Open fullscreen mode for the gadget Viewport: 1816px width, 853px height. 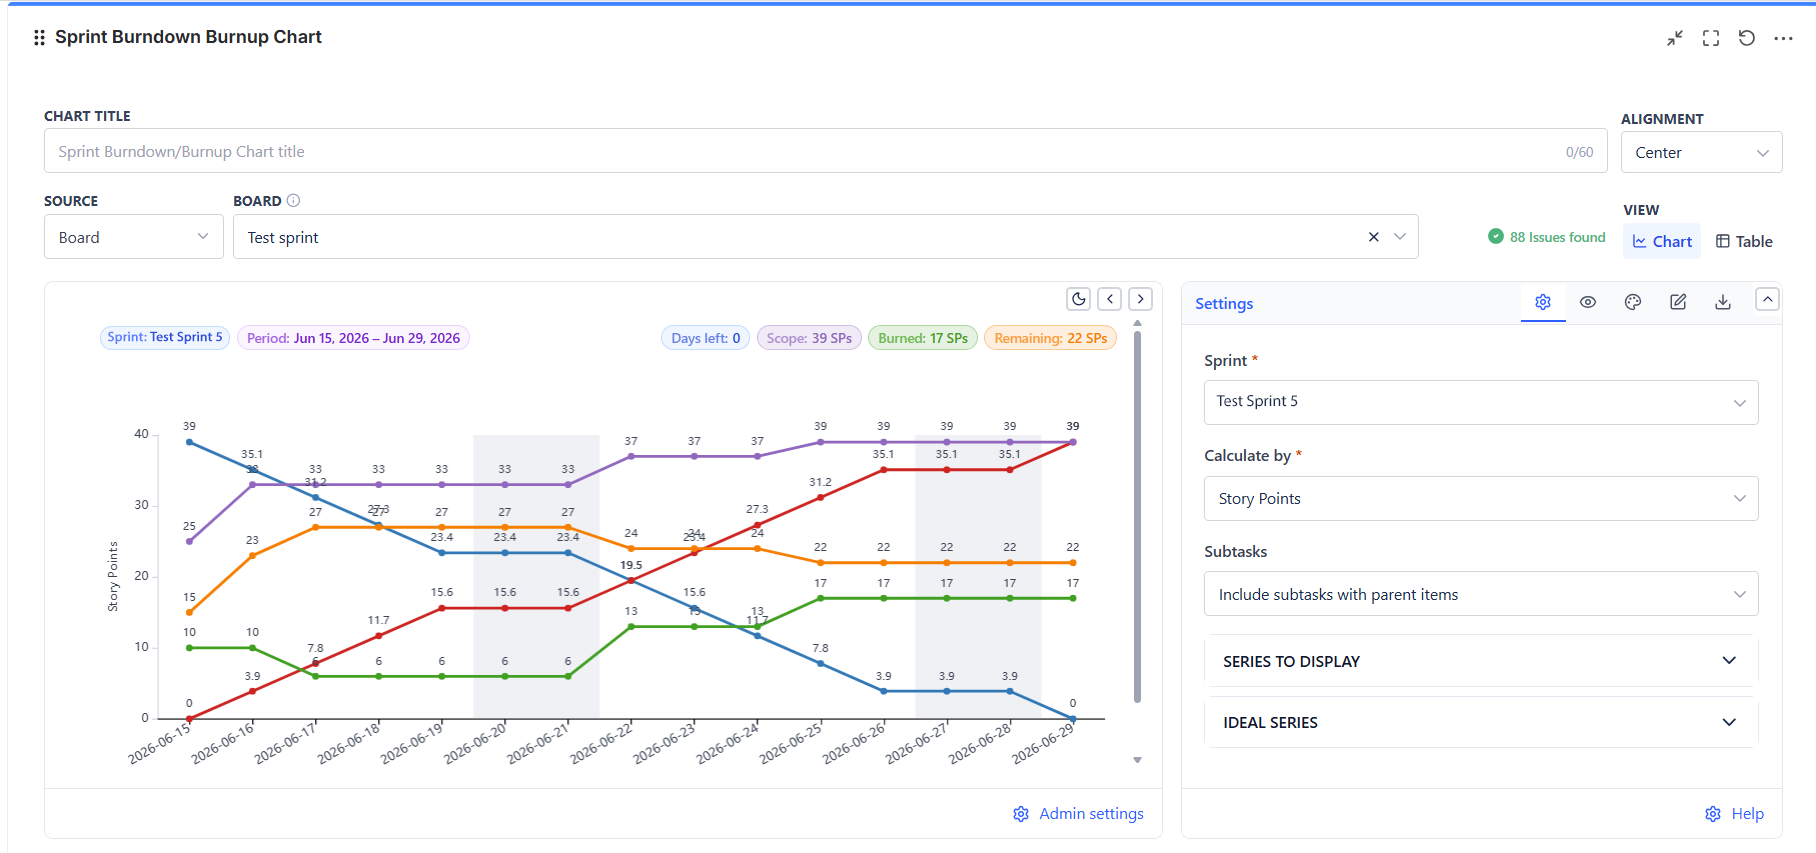tap(1711, 38)
